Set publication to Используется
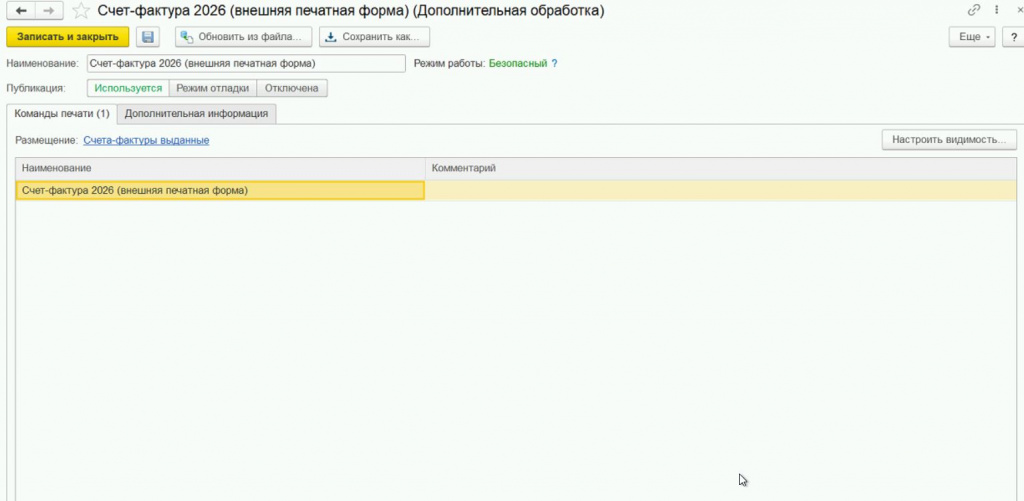This screenshot has height=501, width=1024. point(128,88)
